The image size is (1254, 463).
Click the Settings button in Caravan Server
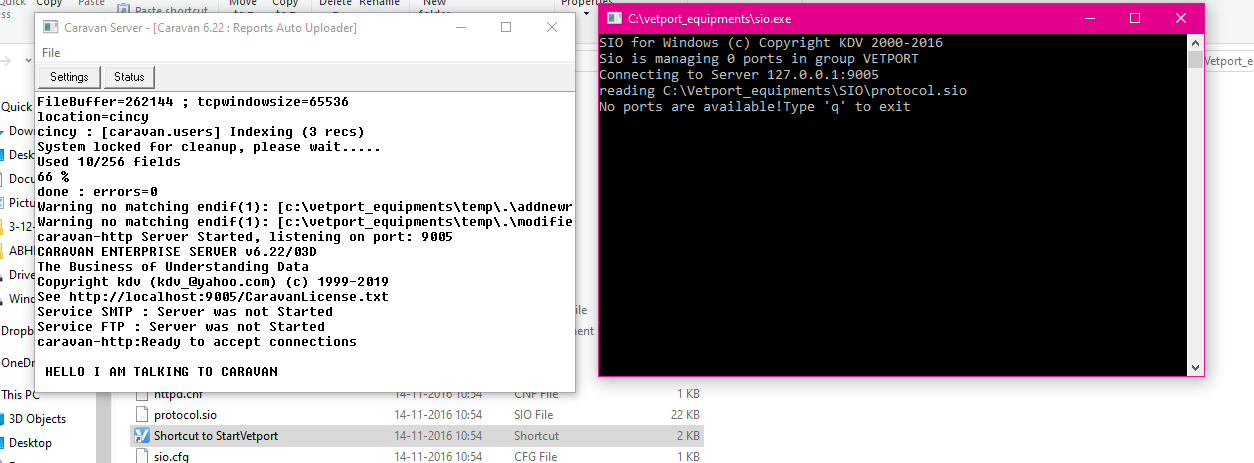pyautogui.click(x=70, y=77)
